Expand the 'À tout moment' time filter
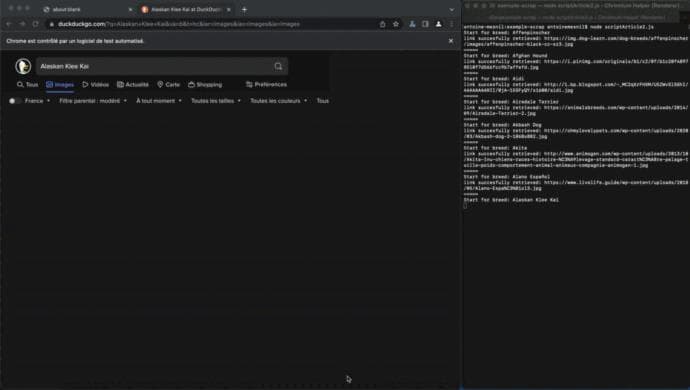The width and height of the screenshot is (690, 390). 159,101
